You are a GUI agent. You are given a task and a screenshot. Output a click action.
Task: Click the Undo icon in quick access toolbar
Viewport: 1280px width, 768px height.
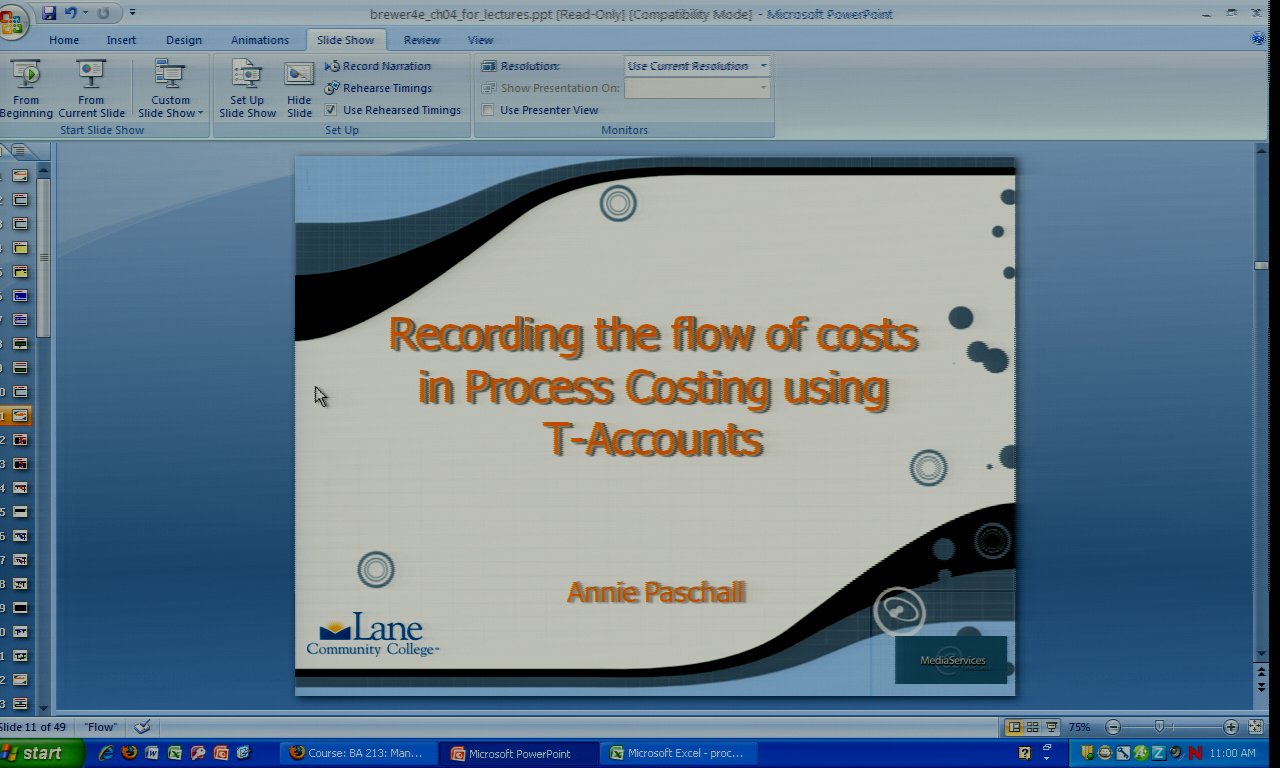point(71,13)
